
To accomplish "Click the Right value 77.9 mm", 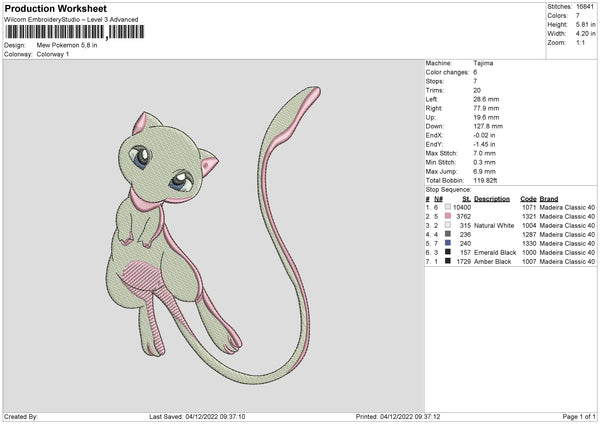I will point(486,108).
